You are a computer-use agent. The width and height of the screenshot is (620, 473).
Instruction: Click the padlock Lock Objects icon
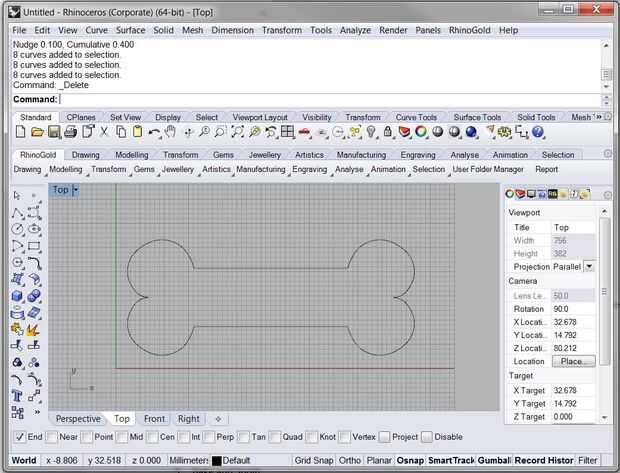(x=388, y=132)
